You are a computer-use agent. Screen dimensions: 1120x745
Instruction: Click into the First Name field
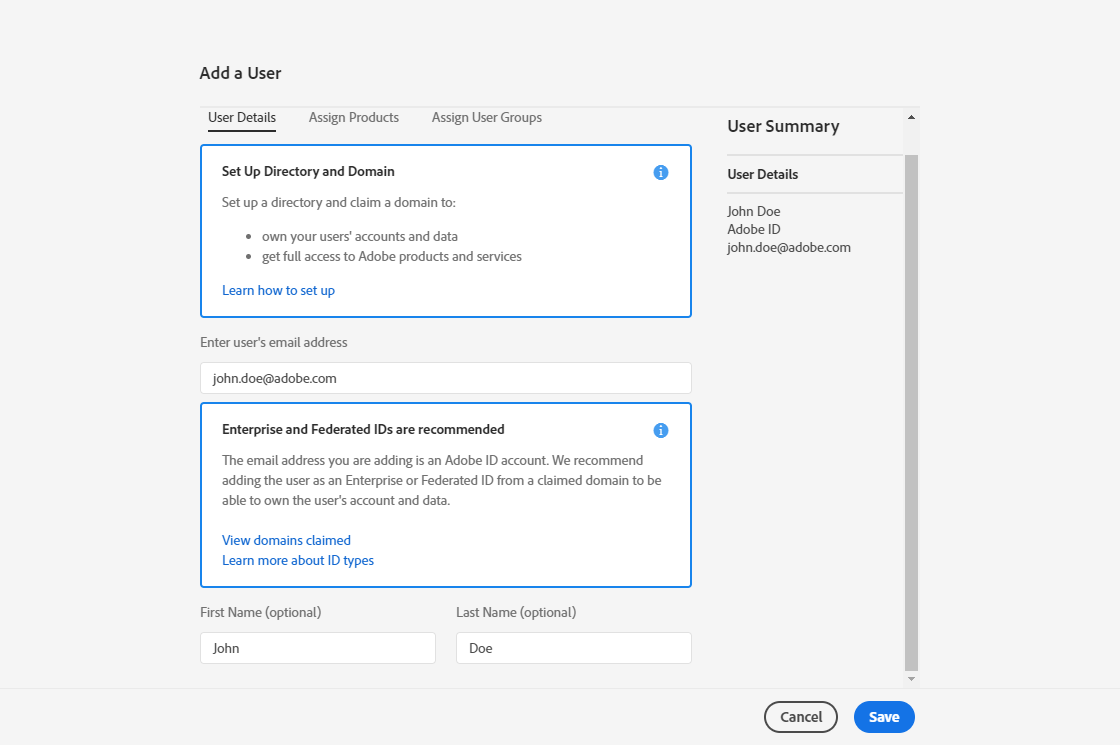click(317, 648)
